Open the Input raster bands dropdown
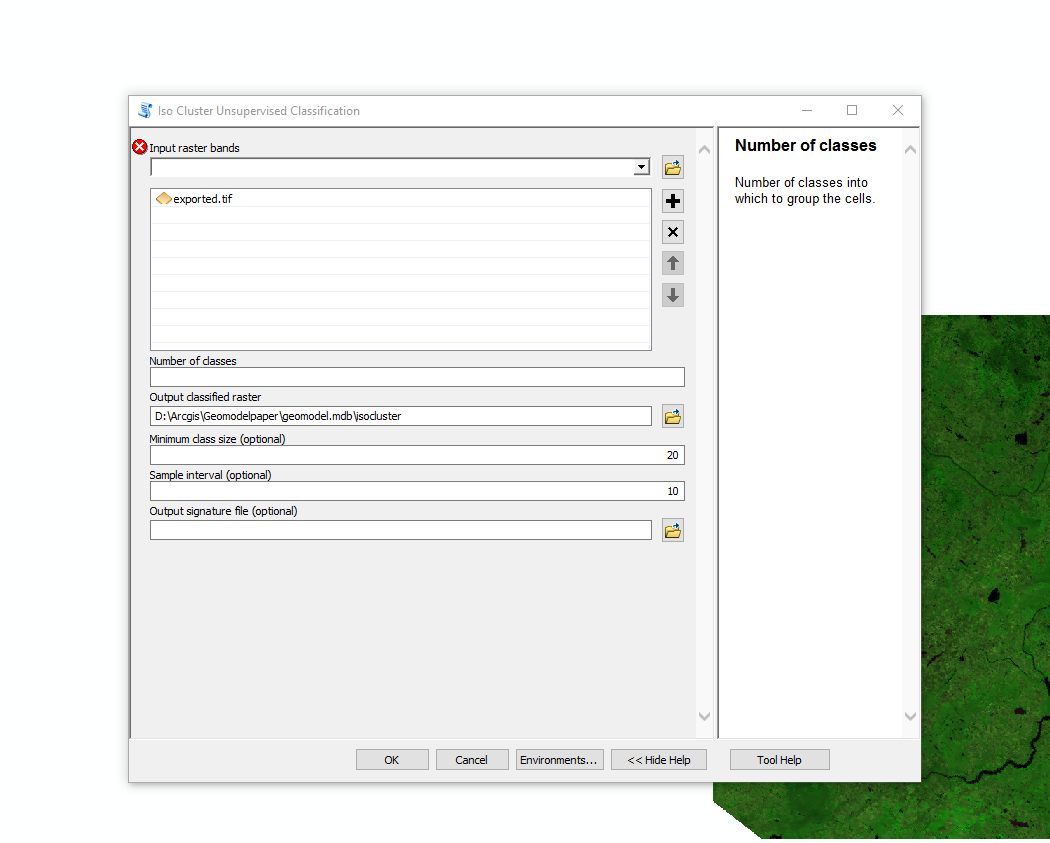Image resolution: width=1050 pixels, height=843 pixels. pyautogui.click(x=641, y=166)
